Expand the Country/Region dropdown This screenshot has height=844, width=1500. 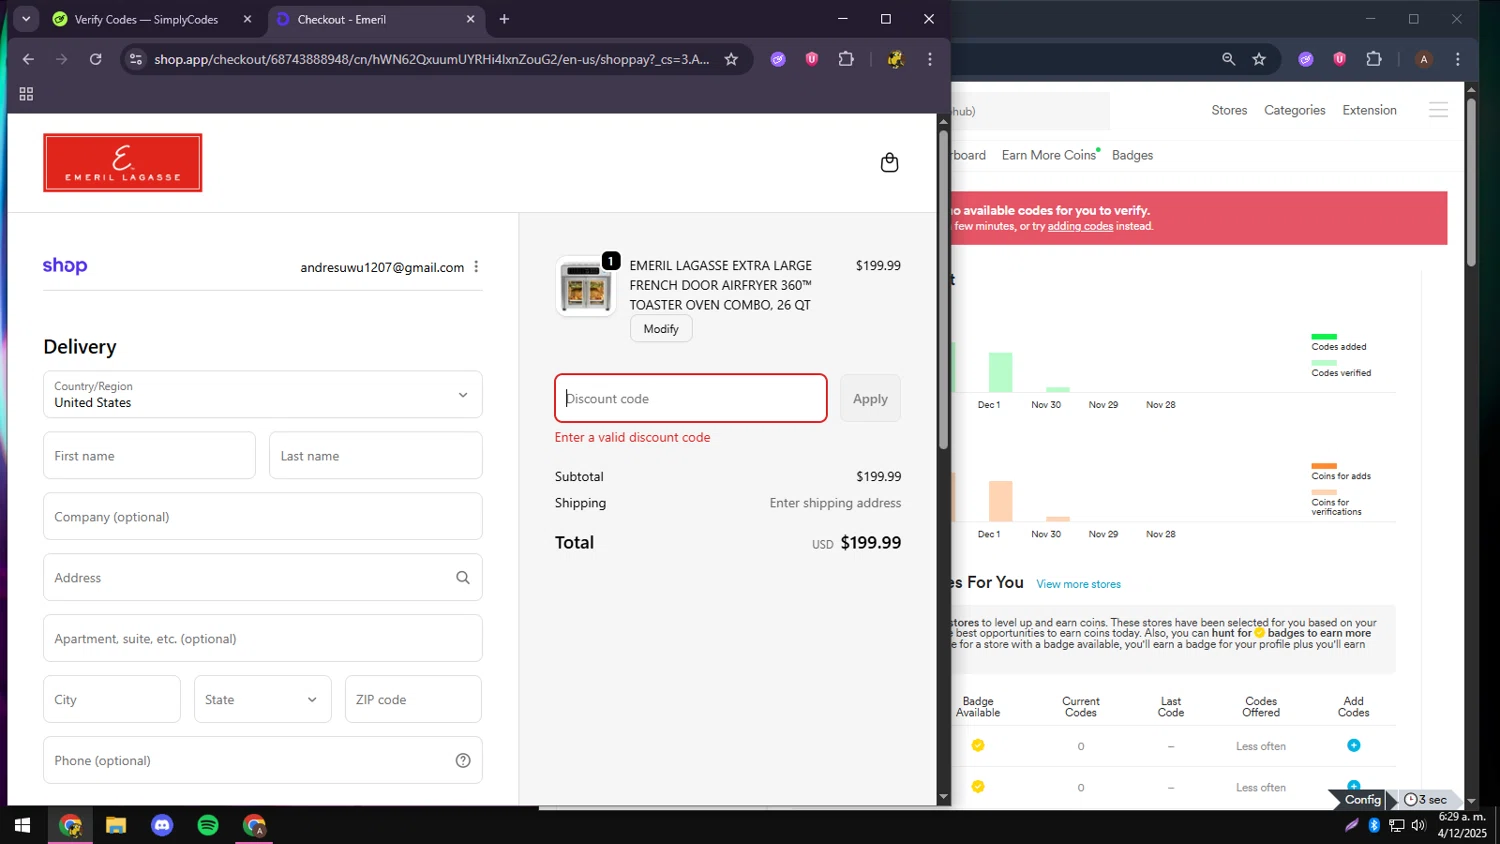263,395
